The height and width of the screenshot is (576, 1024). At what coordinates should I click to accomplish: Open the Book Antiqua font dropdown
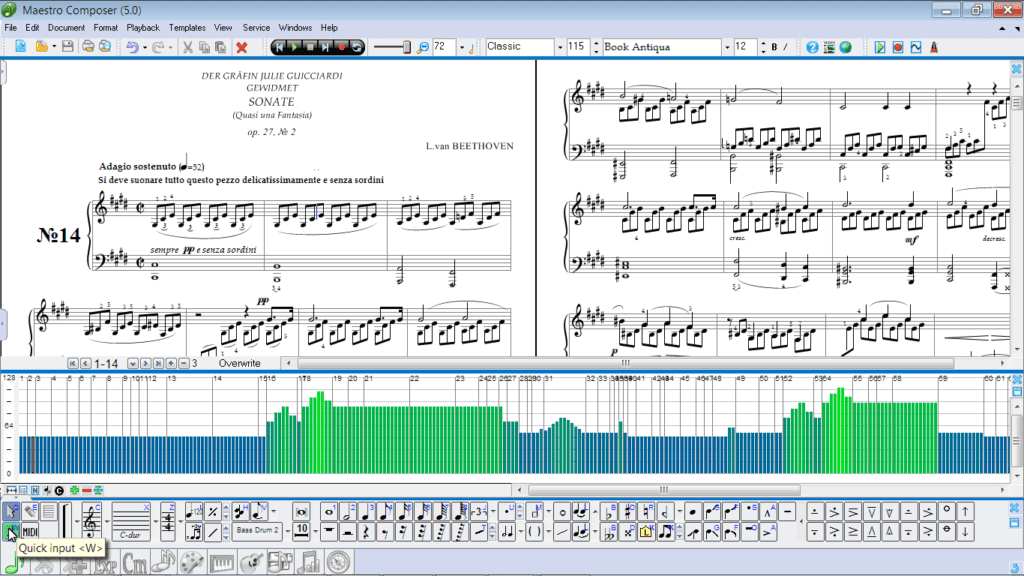click(x=726, y=47)
